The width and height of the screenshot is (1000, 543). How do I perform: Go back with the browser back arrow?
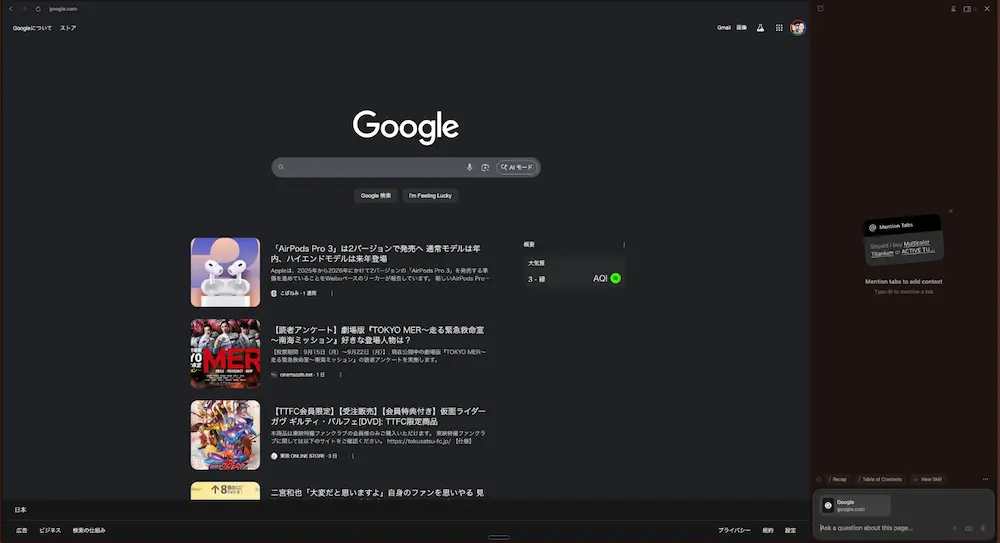(11, 9)
